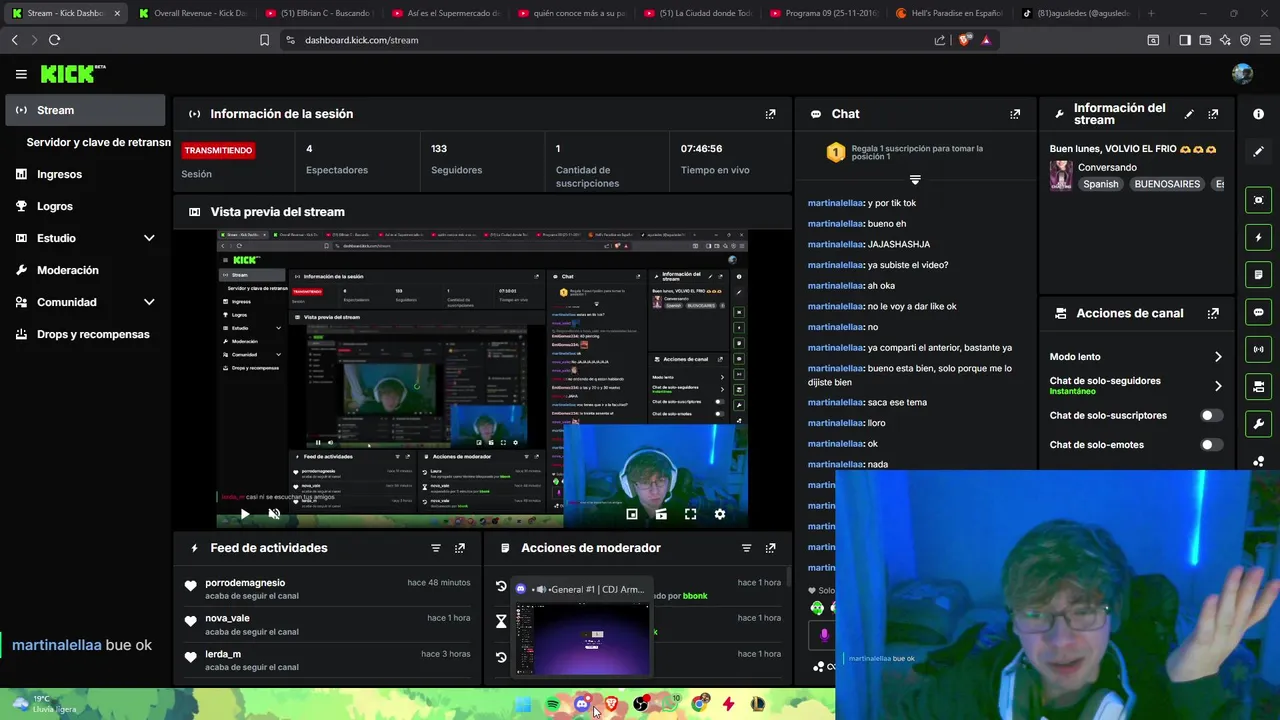Image resolution: width=1280 pixels, height=720 pixels.
Task: Open stream preview settings gear
Action: [719, 514]
